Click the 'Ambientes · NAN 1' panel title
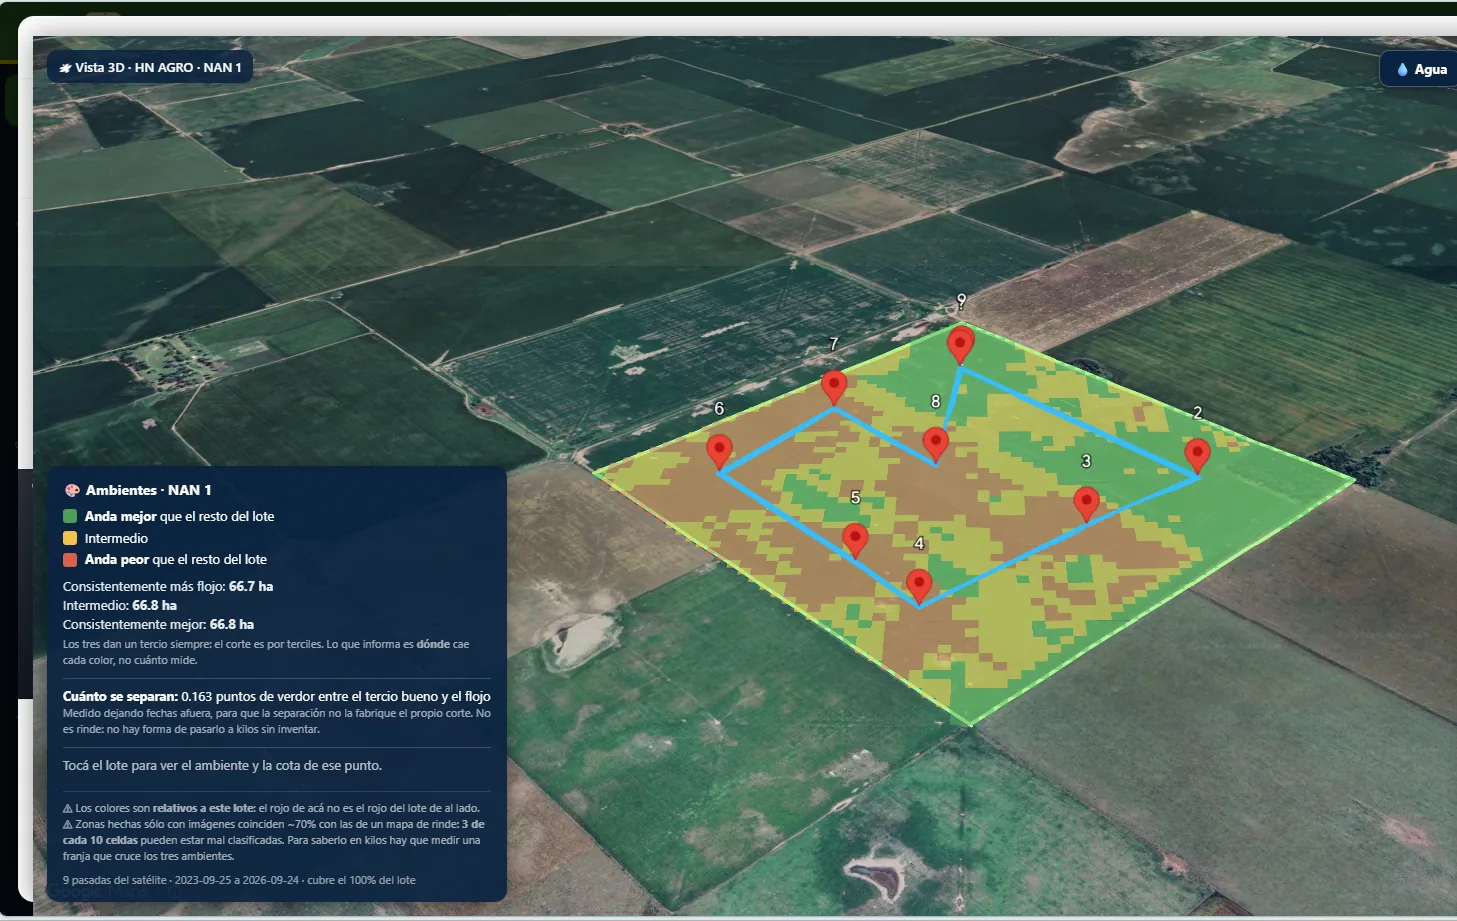1457x921 pixels. (x=148, y=490)
